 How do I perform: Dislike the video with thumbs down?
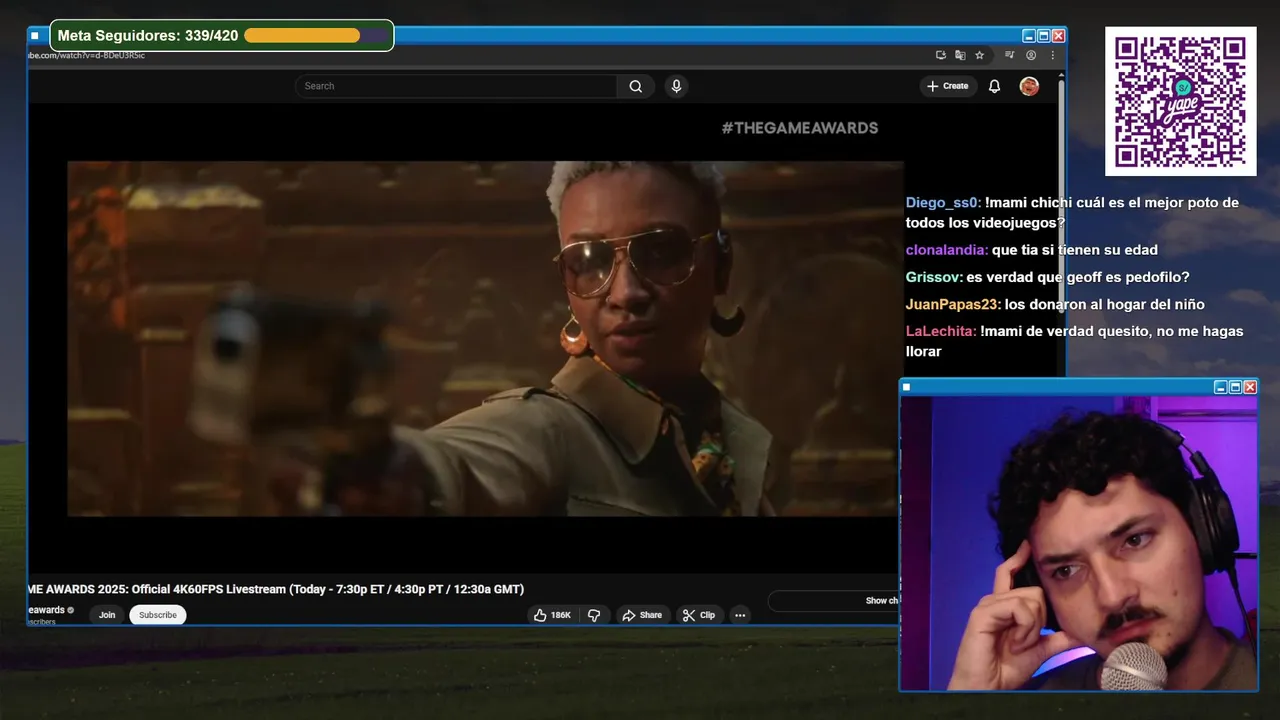tap(594, 615)
